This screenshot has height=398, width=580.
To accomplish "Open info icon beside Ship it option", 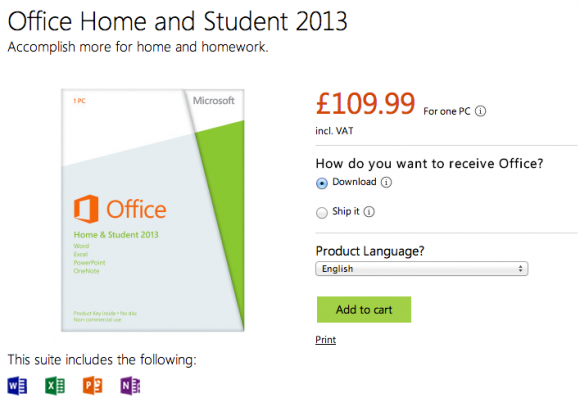I will 369,212.
